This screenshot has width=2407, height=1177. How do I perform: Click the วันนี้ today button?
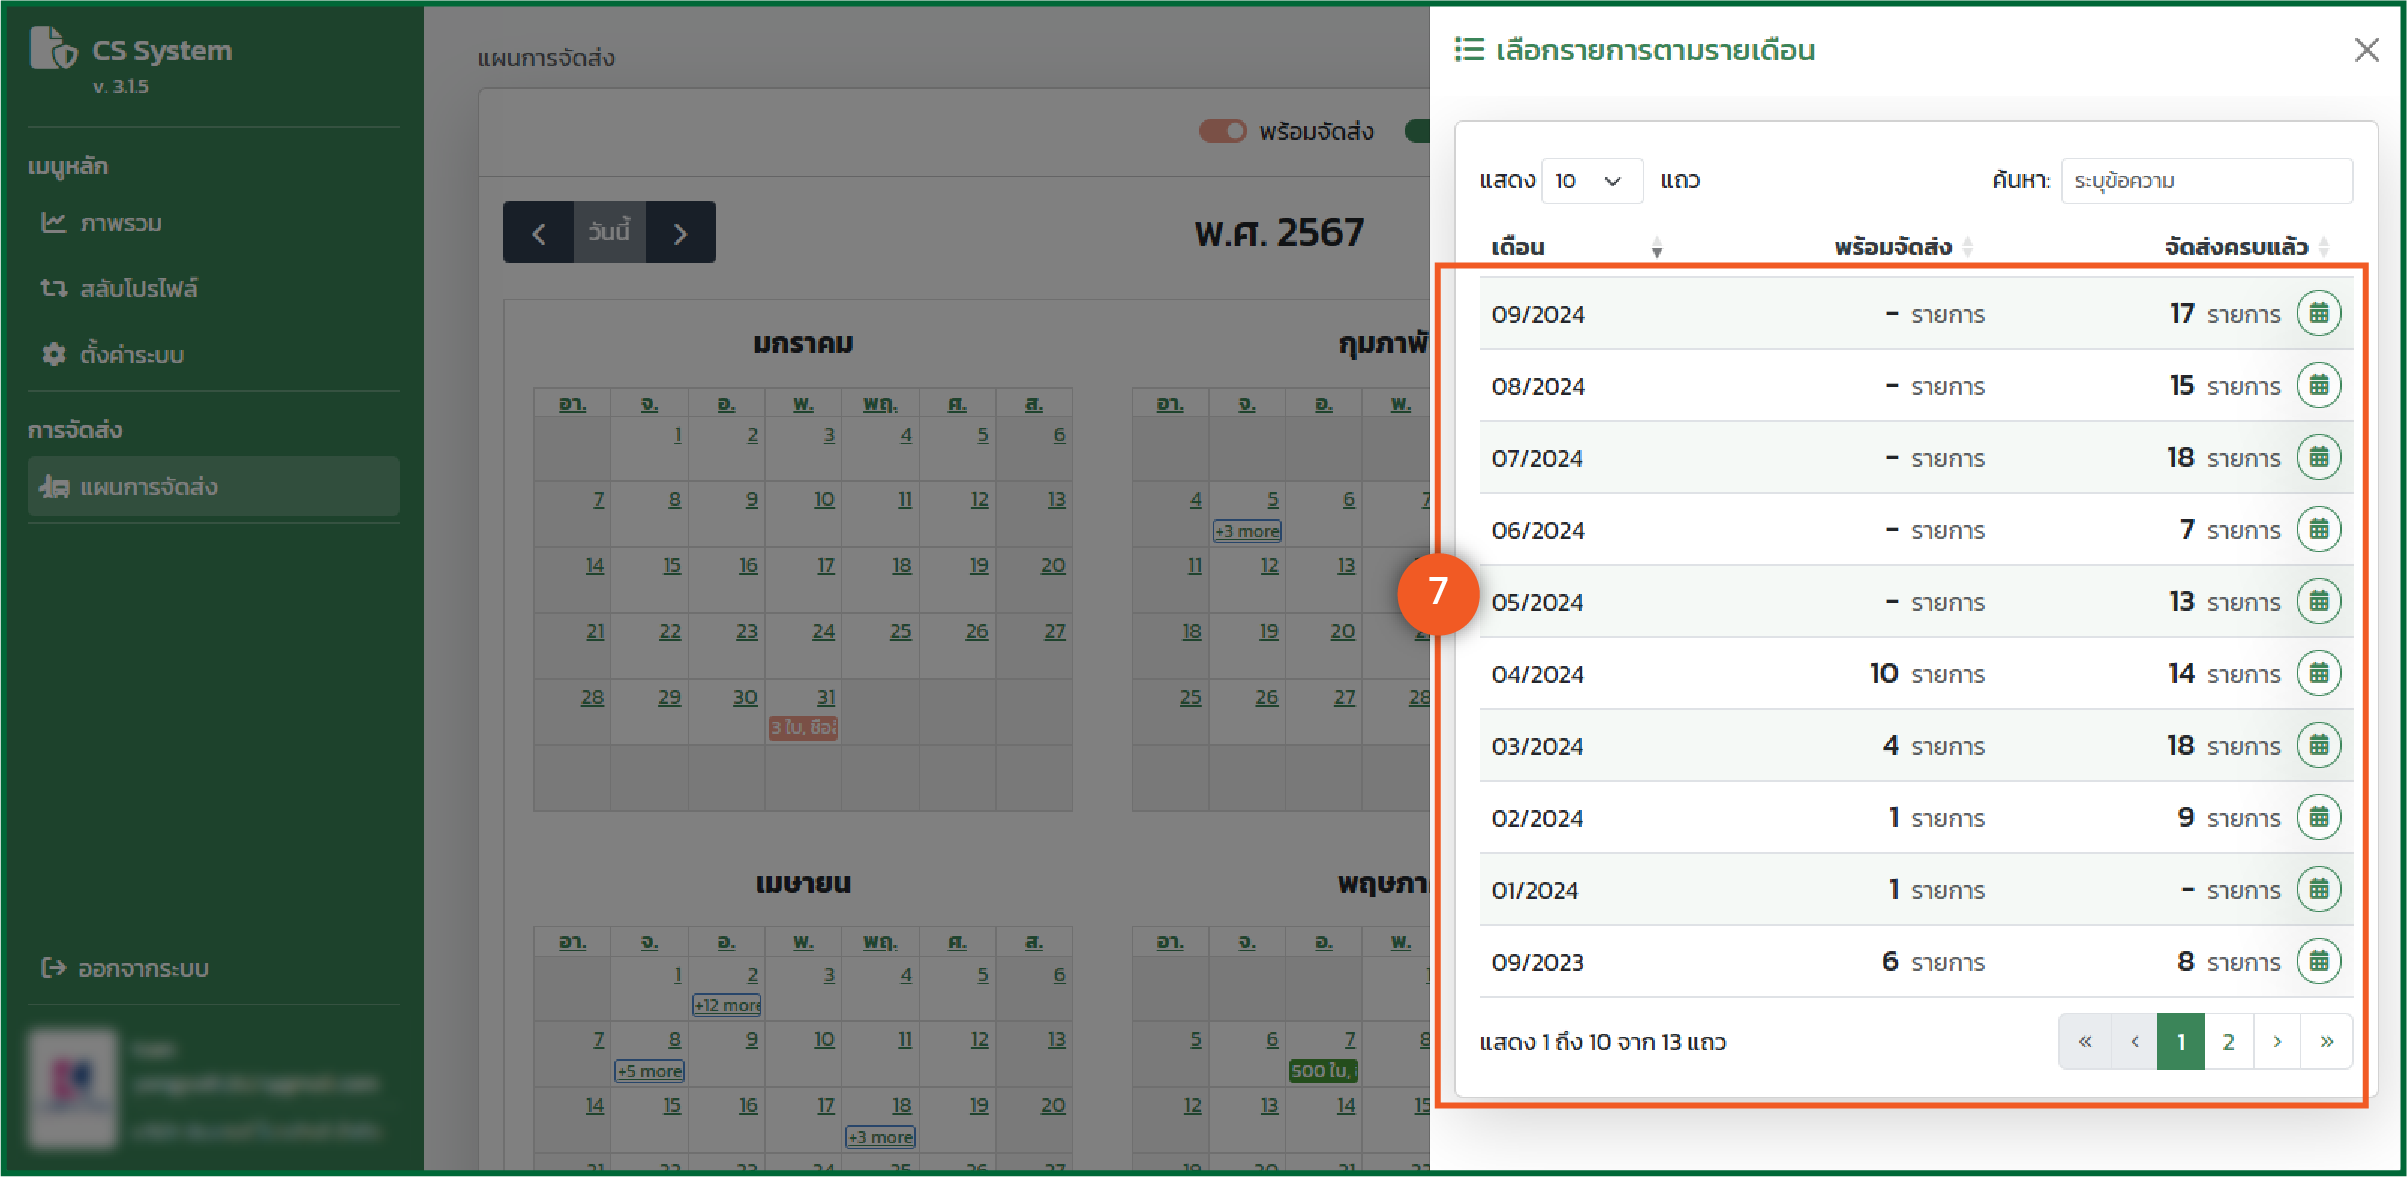609,232
